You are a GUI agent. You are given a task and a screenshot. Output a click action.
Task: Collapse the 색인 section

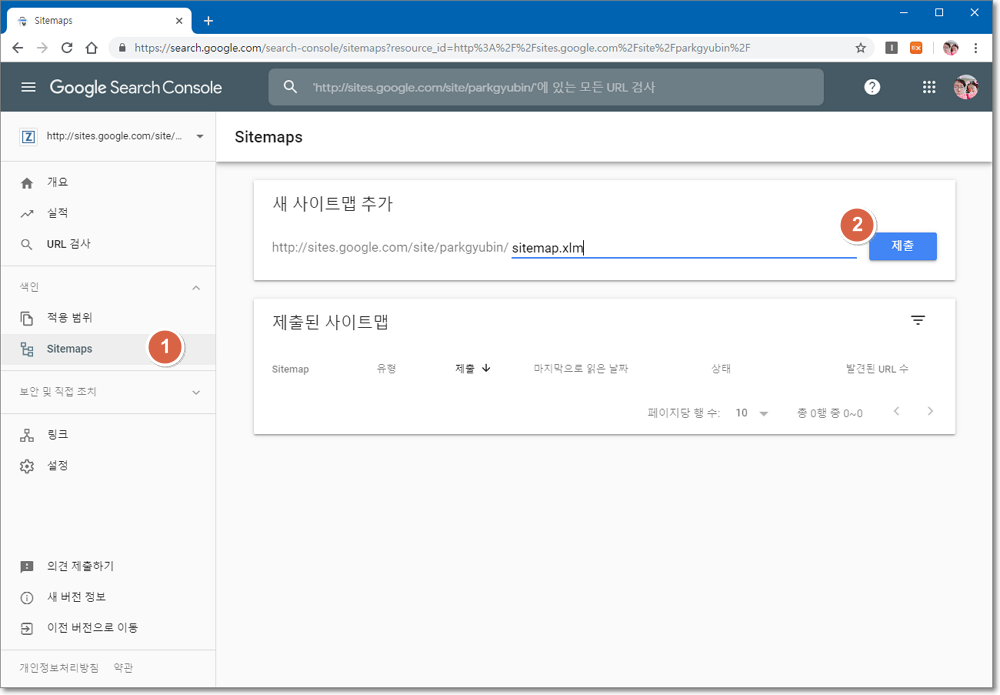pyautogui.click(x=196, y=288)
